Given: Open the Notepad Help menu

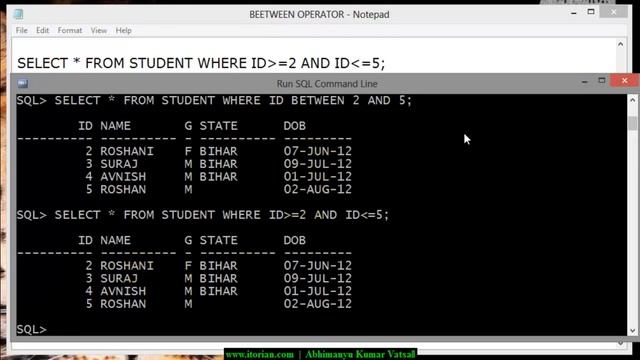Looking at the screenshot, I should [123, 31].
